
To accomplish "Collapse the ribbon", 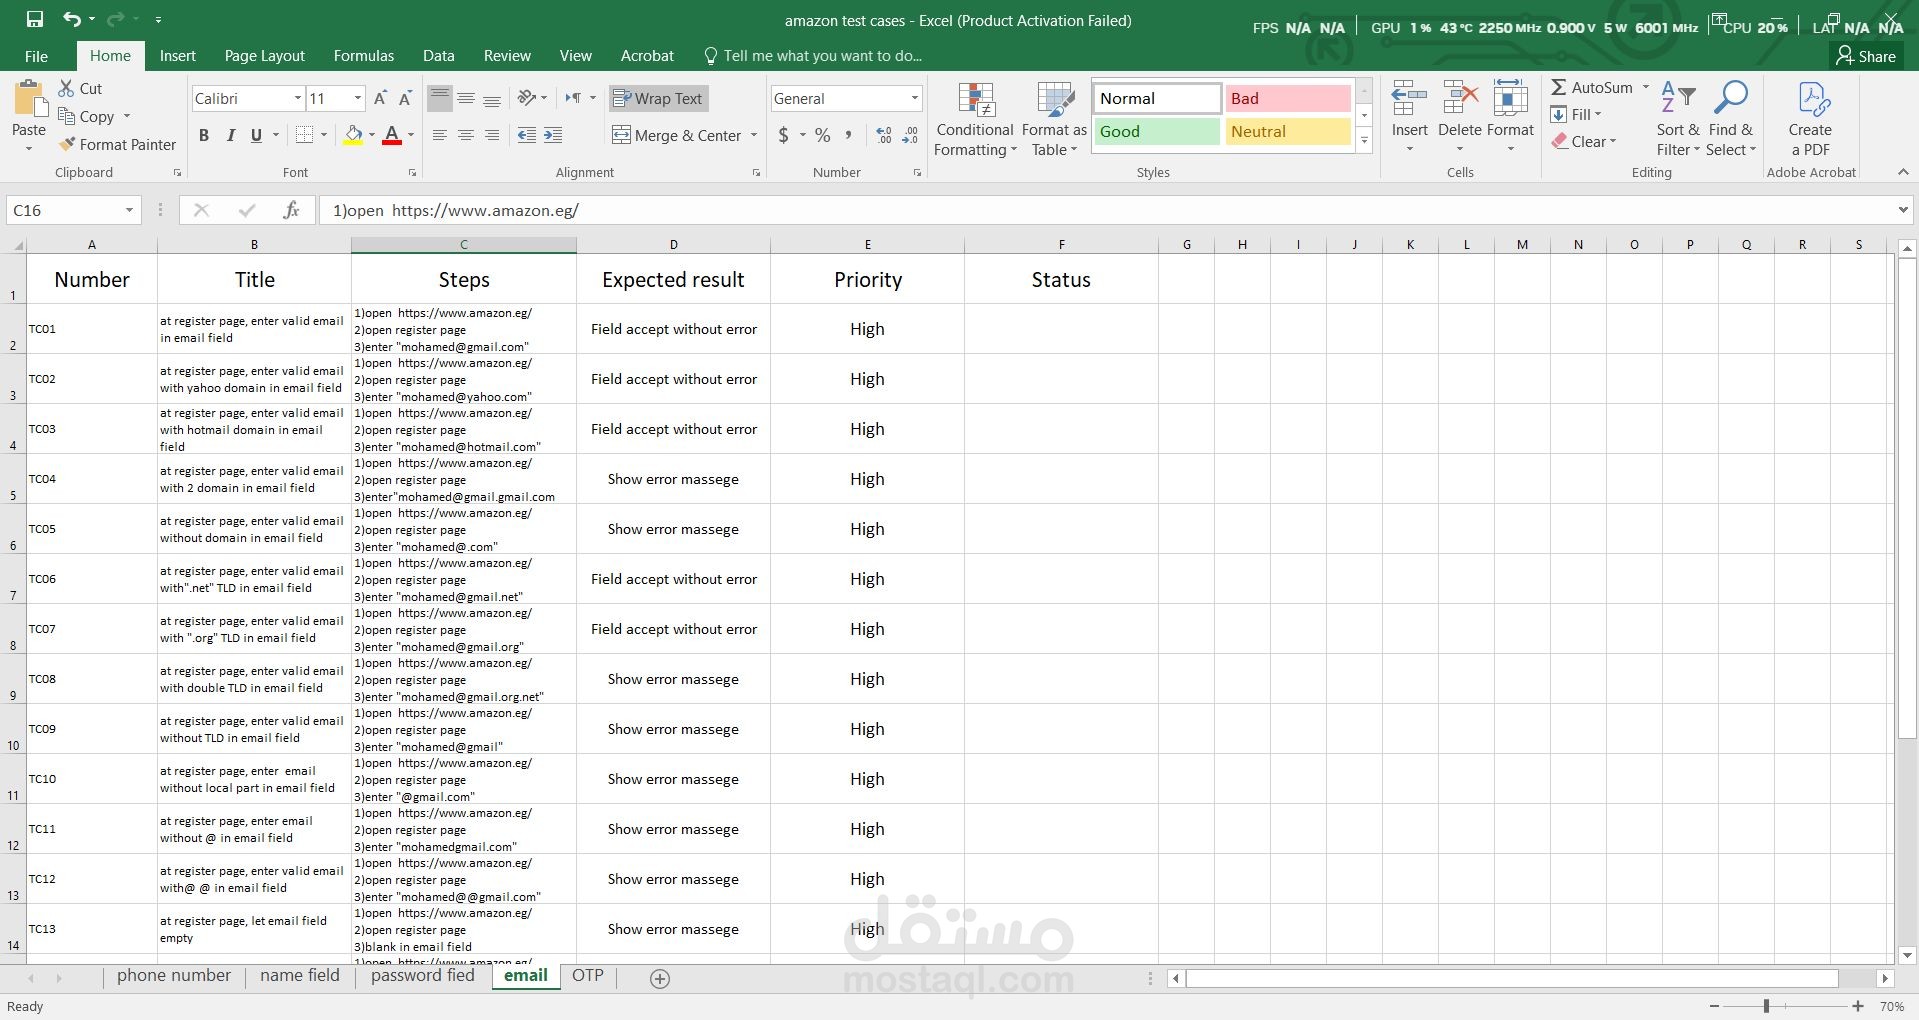I will tap(1903, 173).
